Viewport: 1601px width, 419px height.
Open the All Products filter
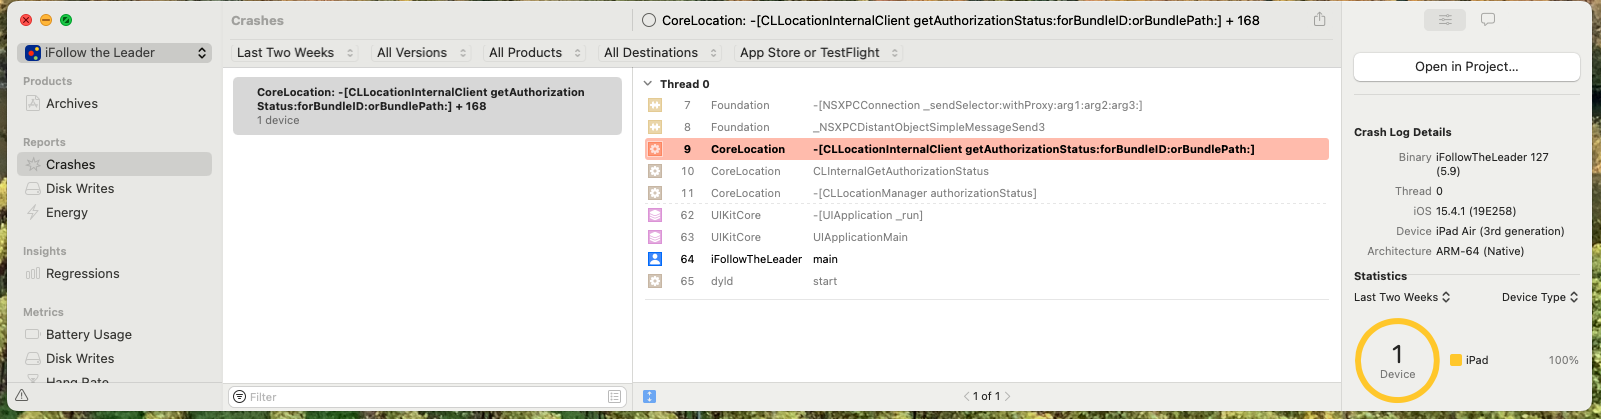click(x=534, y=53)
